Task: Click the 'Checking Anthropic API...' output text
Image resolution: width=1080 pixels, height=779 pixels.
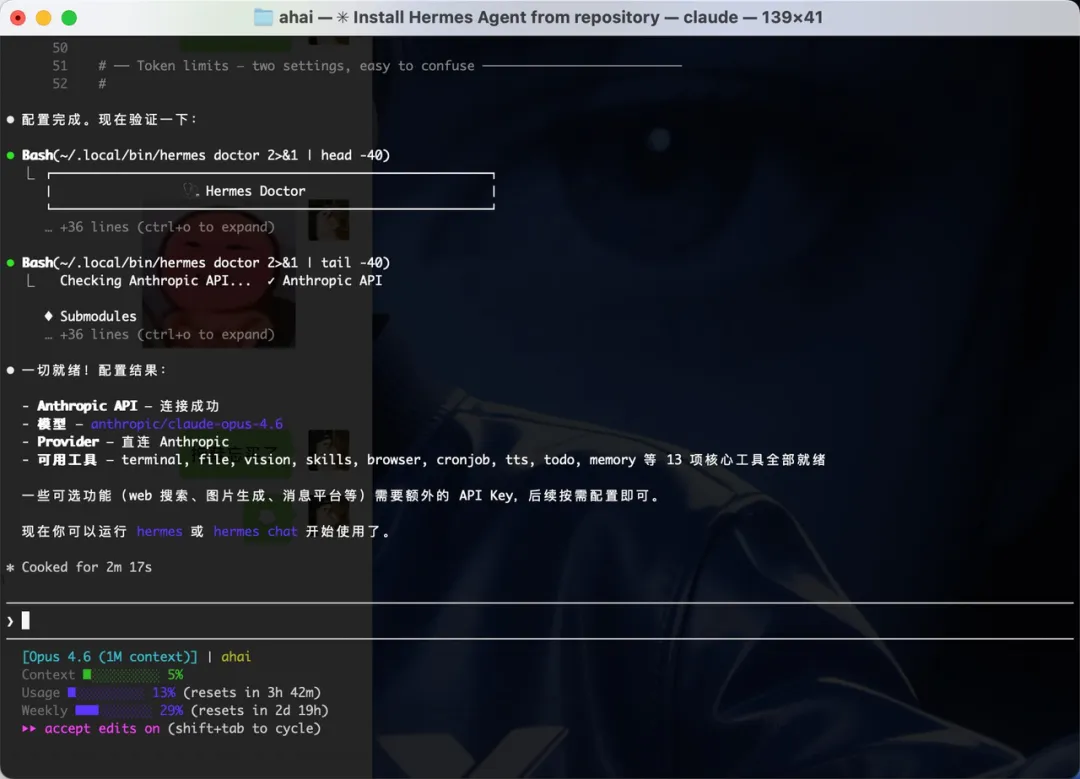Action: pyautogui.click(x=156, y=280)
